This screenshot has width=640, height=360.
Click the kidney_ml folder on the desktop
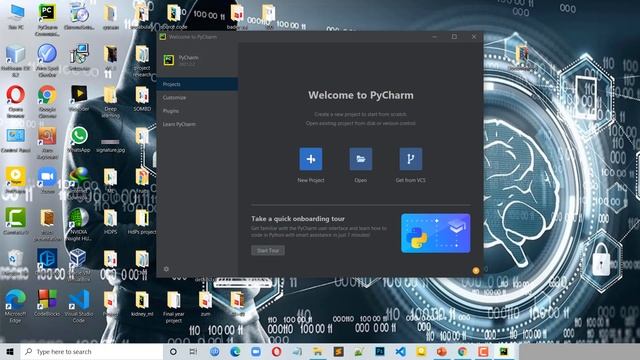pos(142,304)
